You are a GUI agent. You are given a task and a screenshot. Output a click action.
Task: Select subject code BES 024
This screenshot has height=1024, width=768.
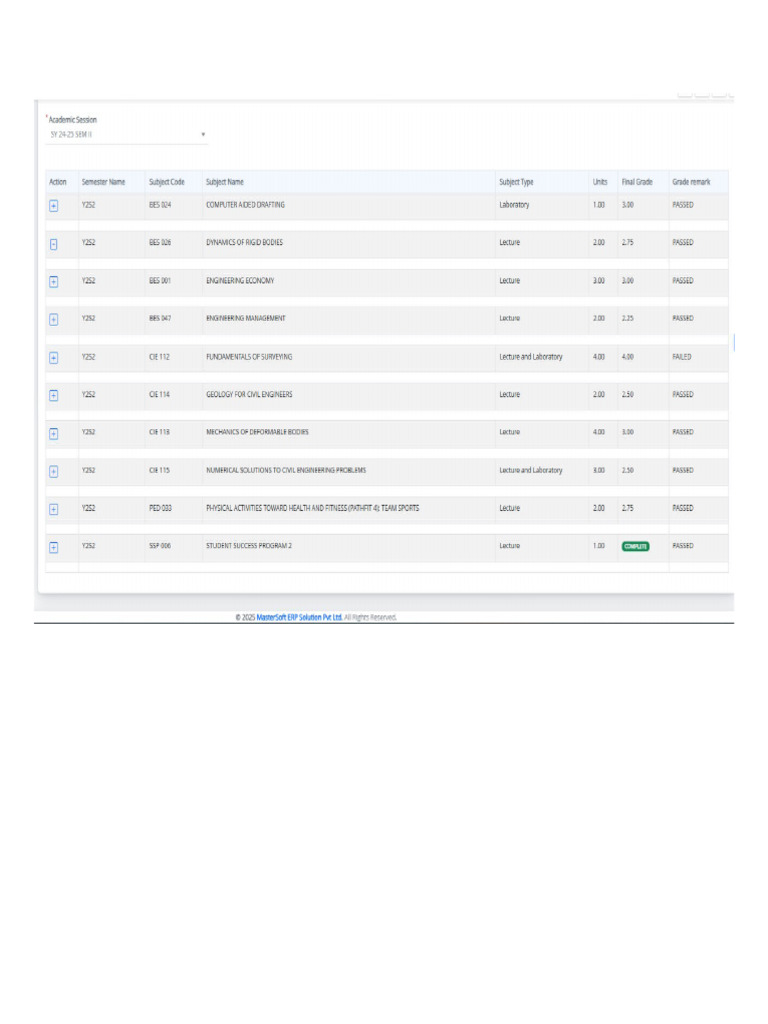(160, 205)
